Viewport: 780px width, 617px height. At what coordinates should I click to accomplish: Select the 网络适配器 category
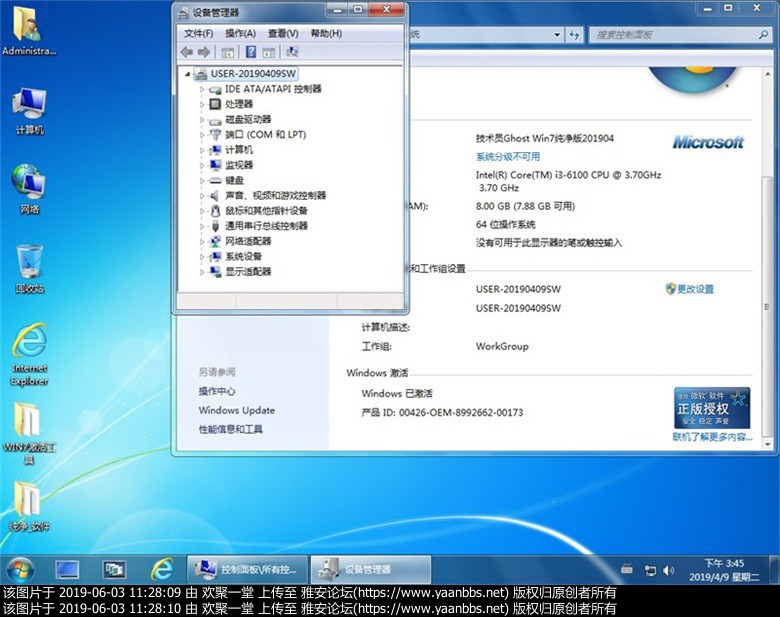click(x=248, y=241)
